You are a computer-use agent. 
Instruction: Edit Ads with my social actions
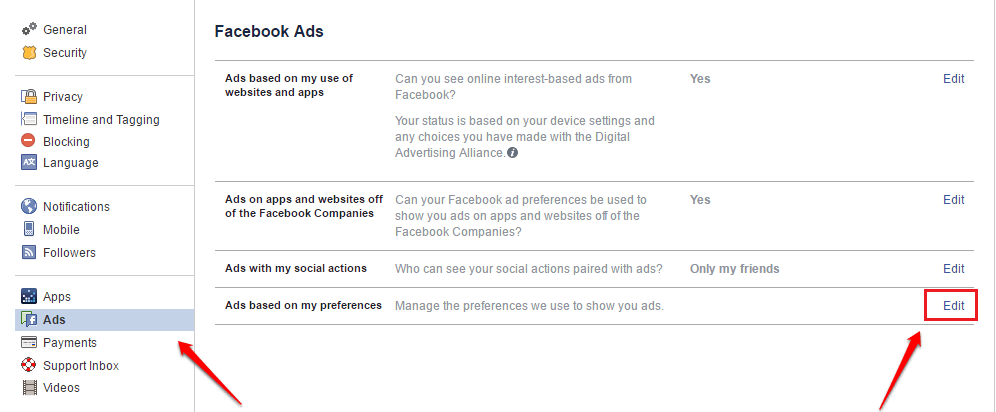pyautogui.click(x=953, y=269)
